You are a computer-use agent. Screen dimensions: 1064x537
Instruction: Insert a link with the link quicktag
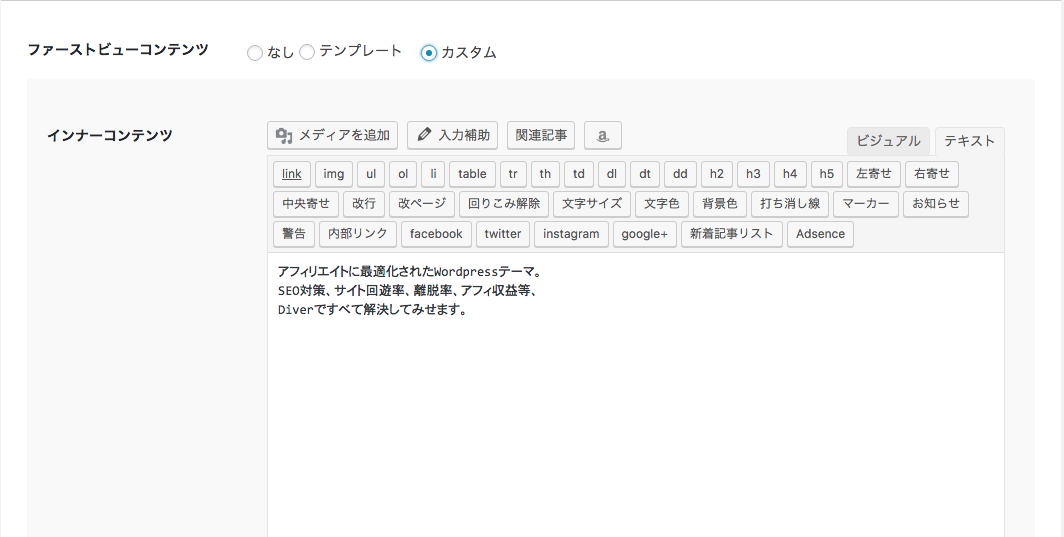click(x=292, y=174)
